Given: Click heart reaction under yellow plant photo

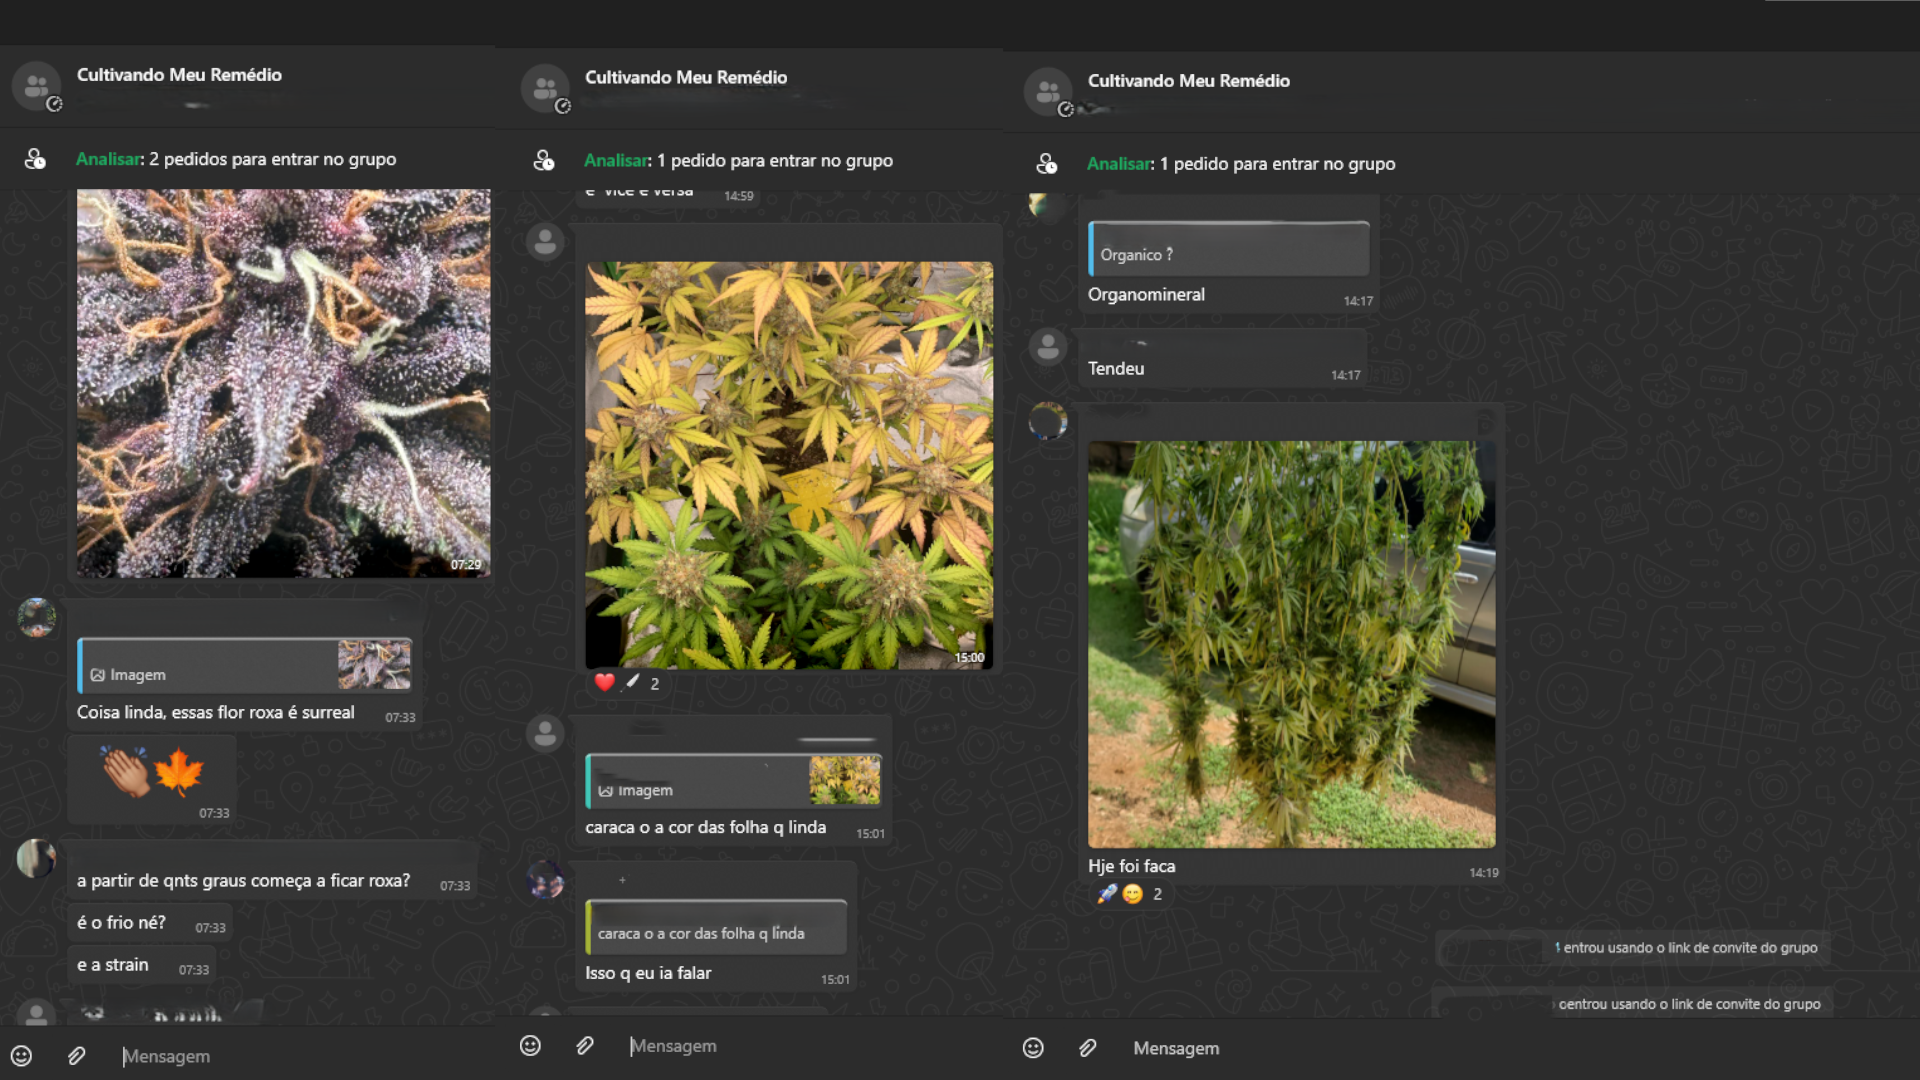Looking at the screenshot, I should [604, 683].
